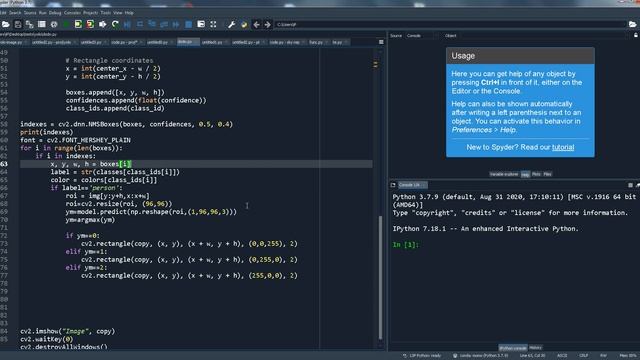Go back with left arrow icon
The width and height of the screenshot is (640, 360).
coord(256,24)
